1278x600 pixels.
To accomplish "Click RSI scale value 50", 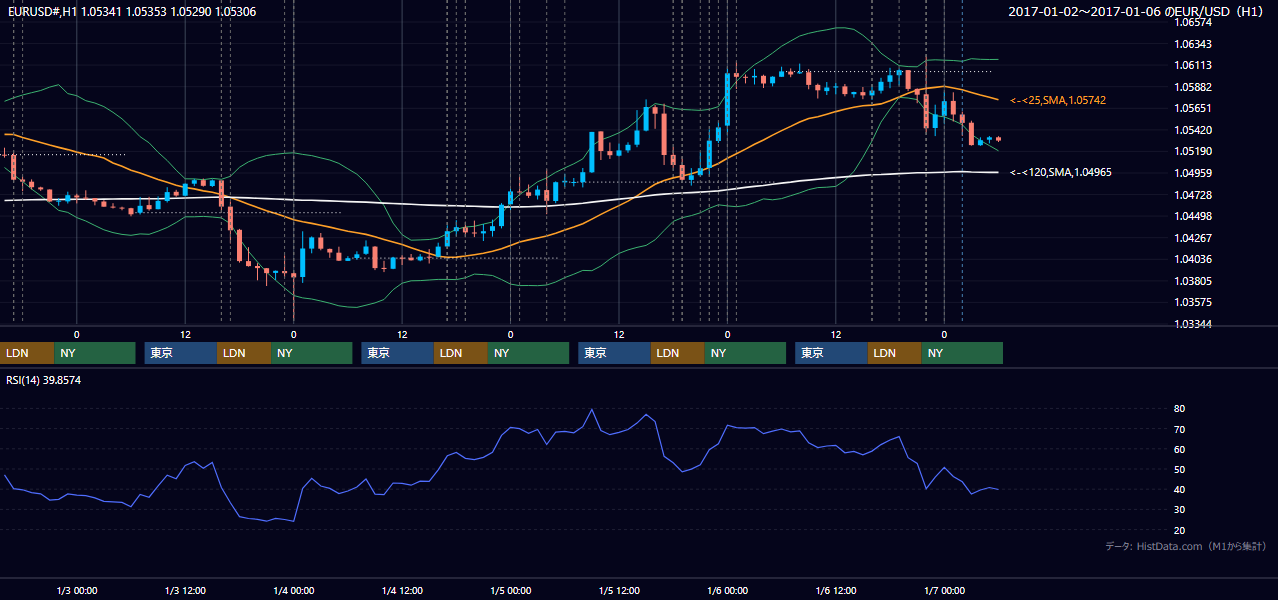I will pos(1179,469).
